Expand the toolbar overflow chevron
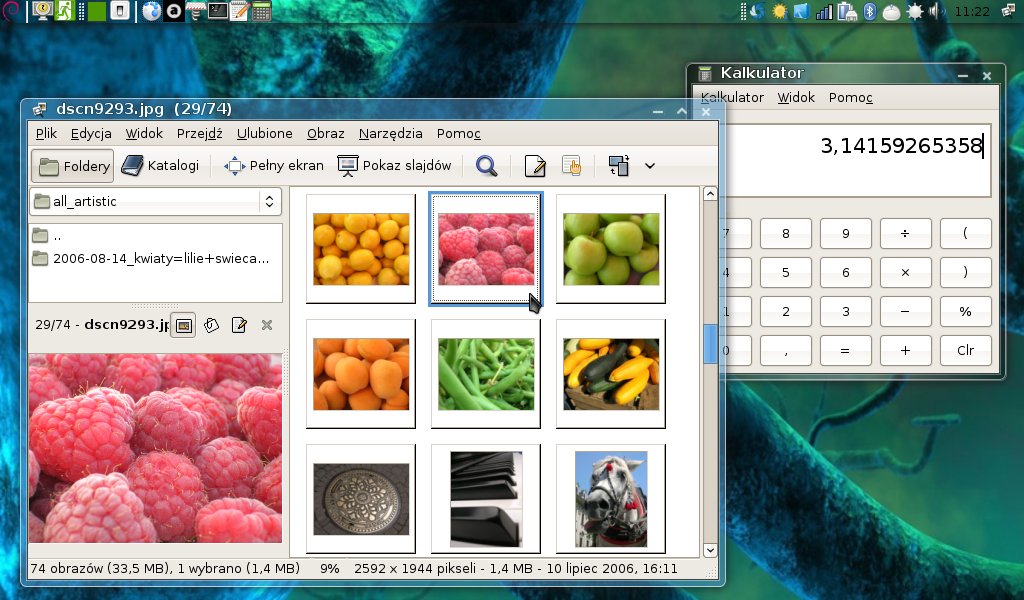Viewport: 1024px width, 600px height. coord(650,166)
